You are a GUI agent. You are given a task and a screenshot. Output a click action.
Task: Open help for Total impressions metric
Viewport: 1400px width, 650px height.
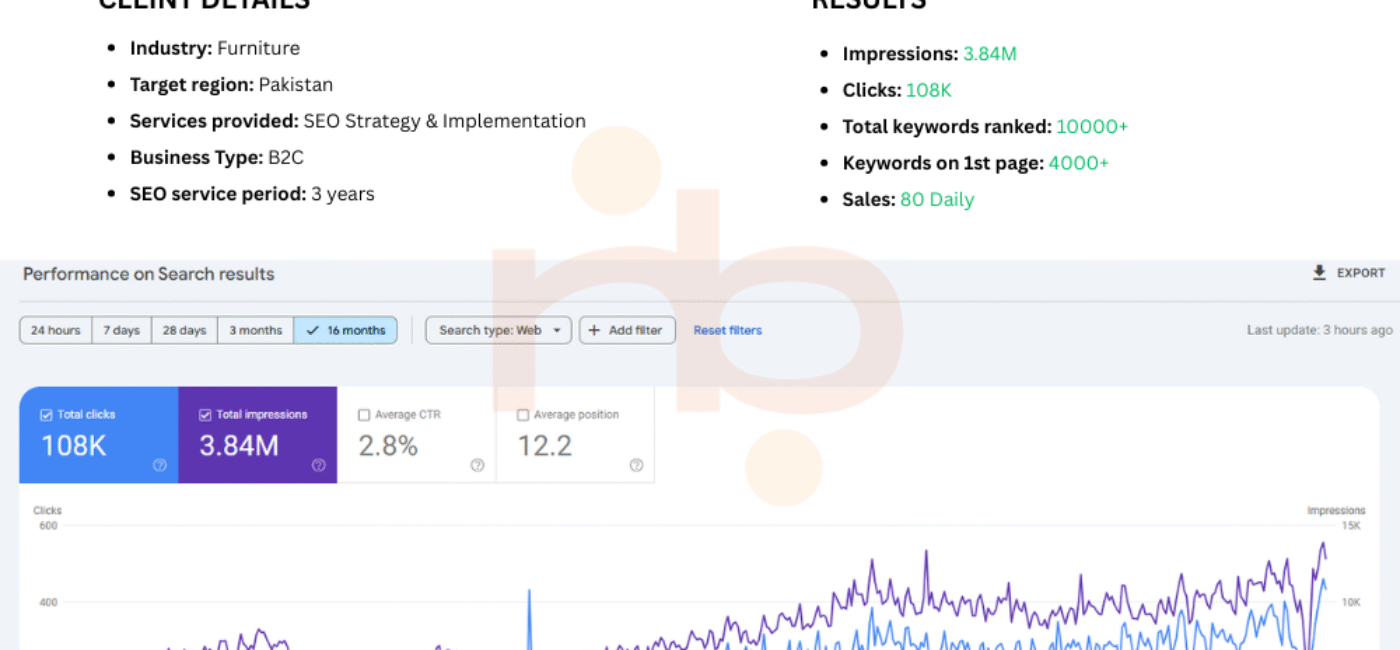[x=319, y=465]
